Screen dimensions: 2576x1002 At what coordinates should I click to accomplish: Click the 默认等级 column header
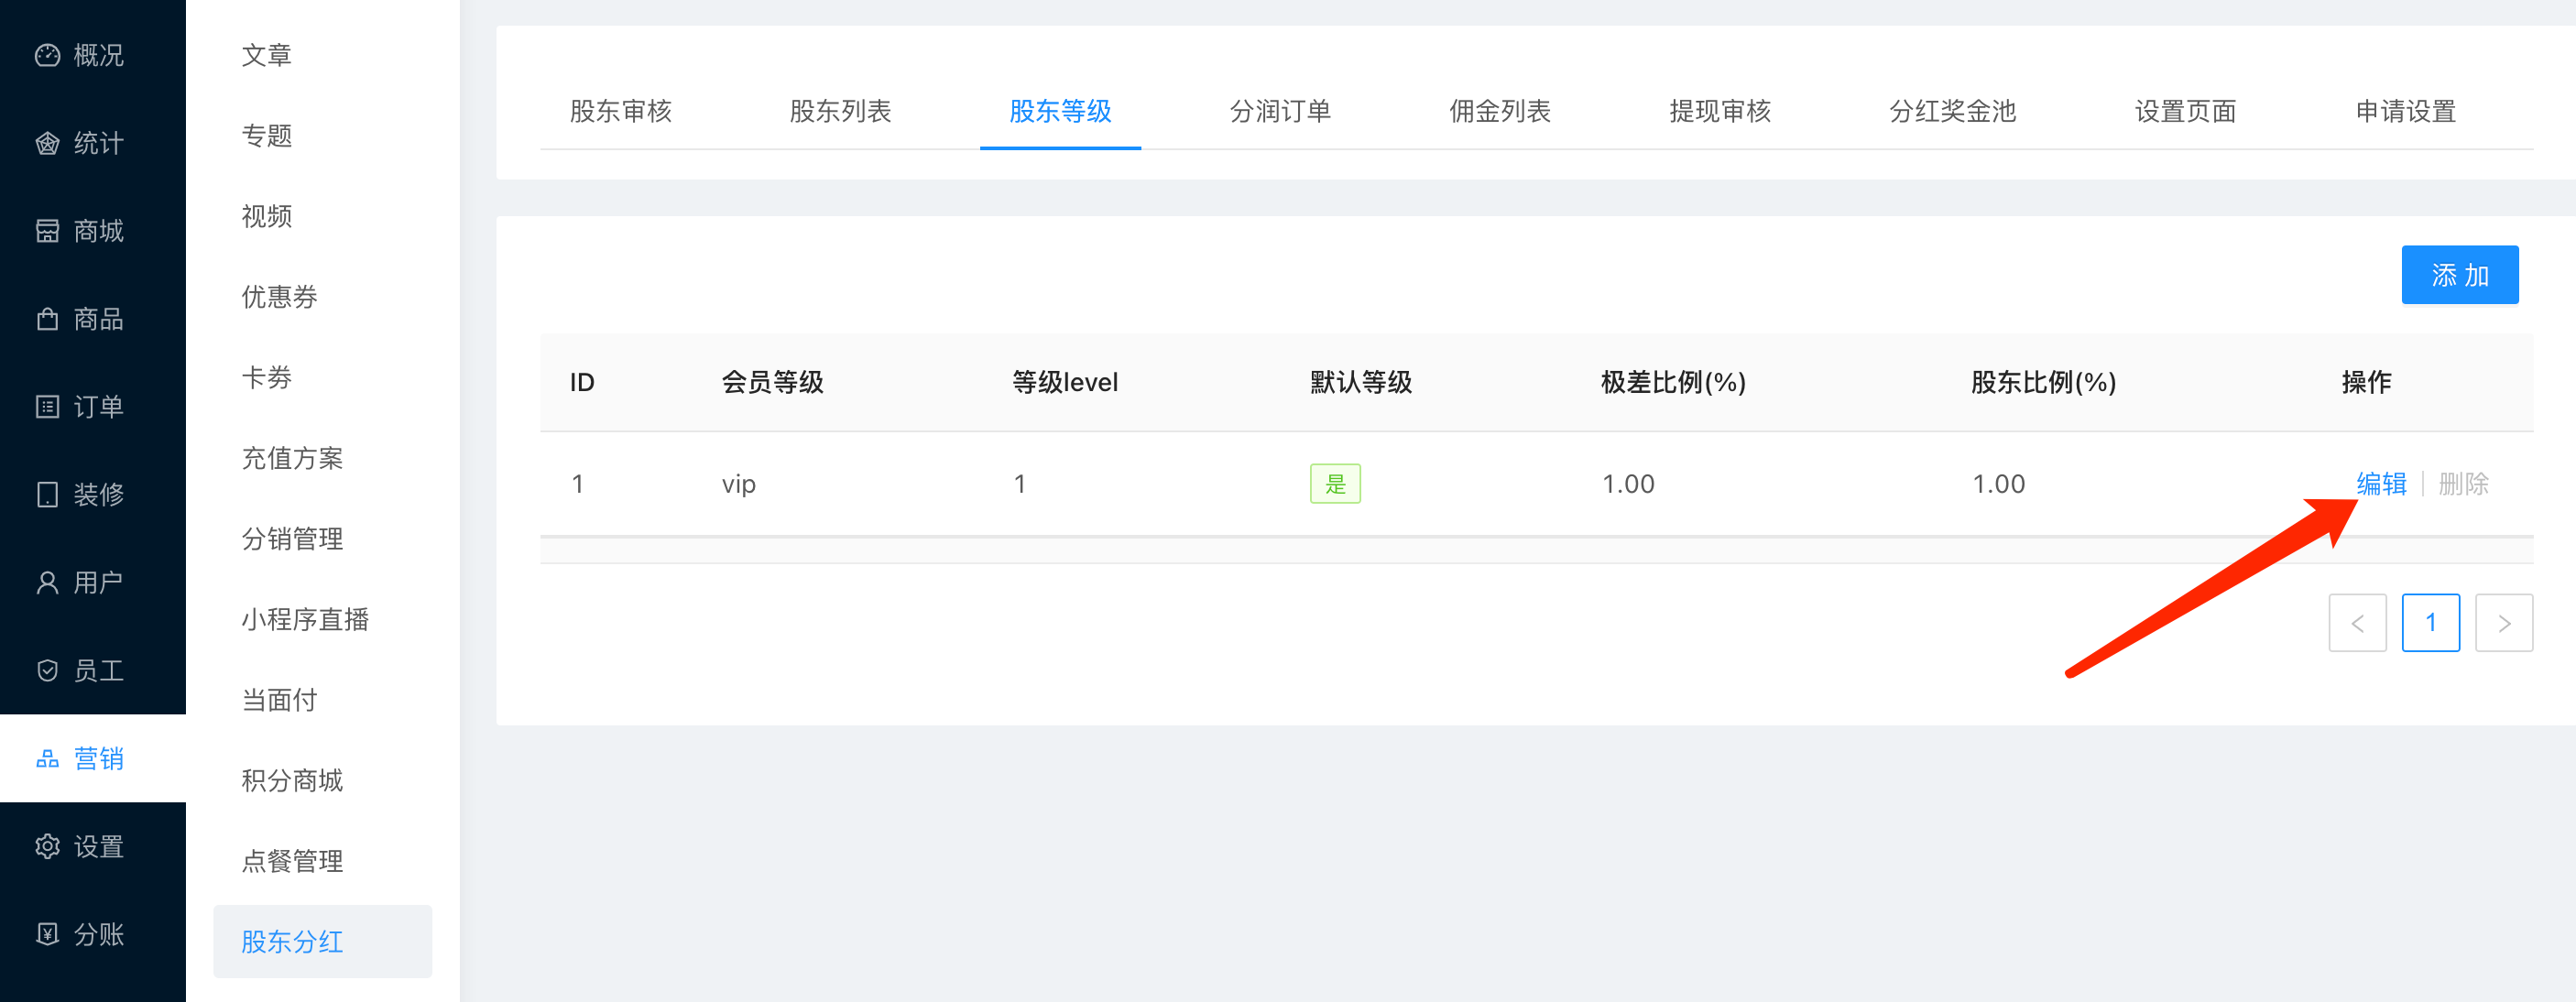coord(1361,382)
